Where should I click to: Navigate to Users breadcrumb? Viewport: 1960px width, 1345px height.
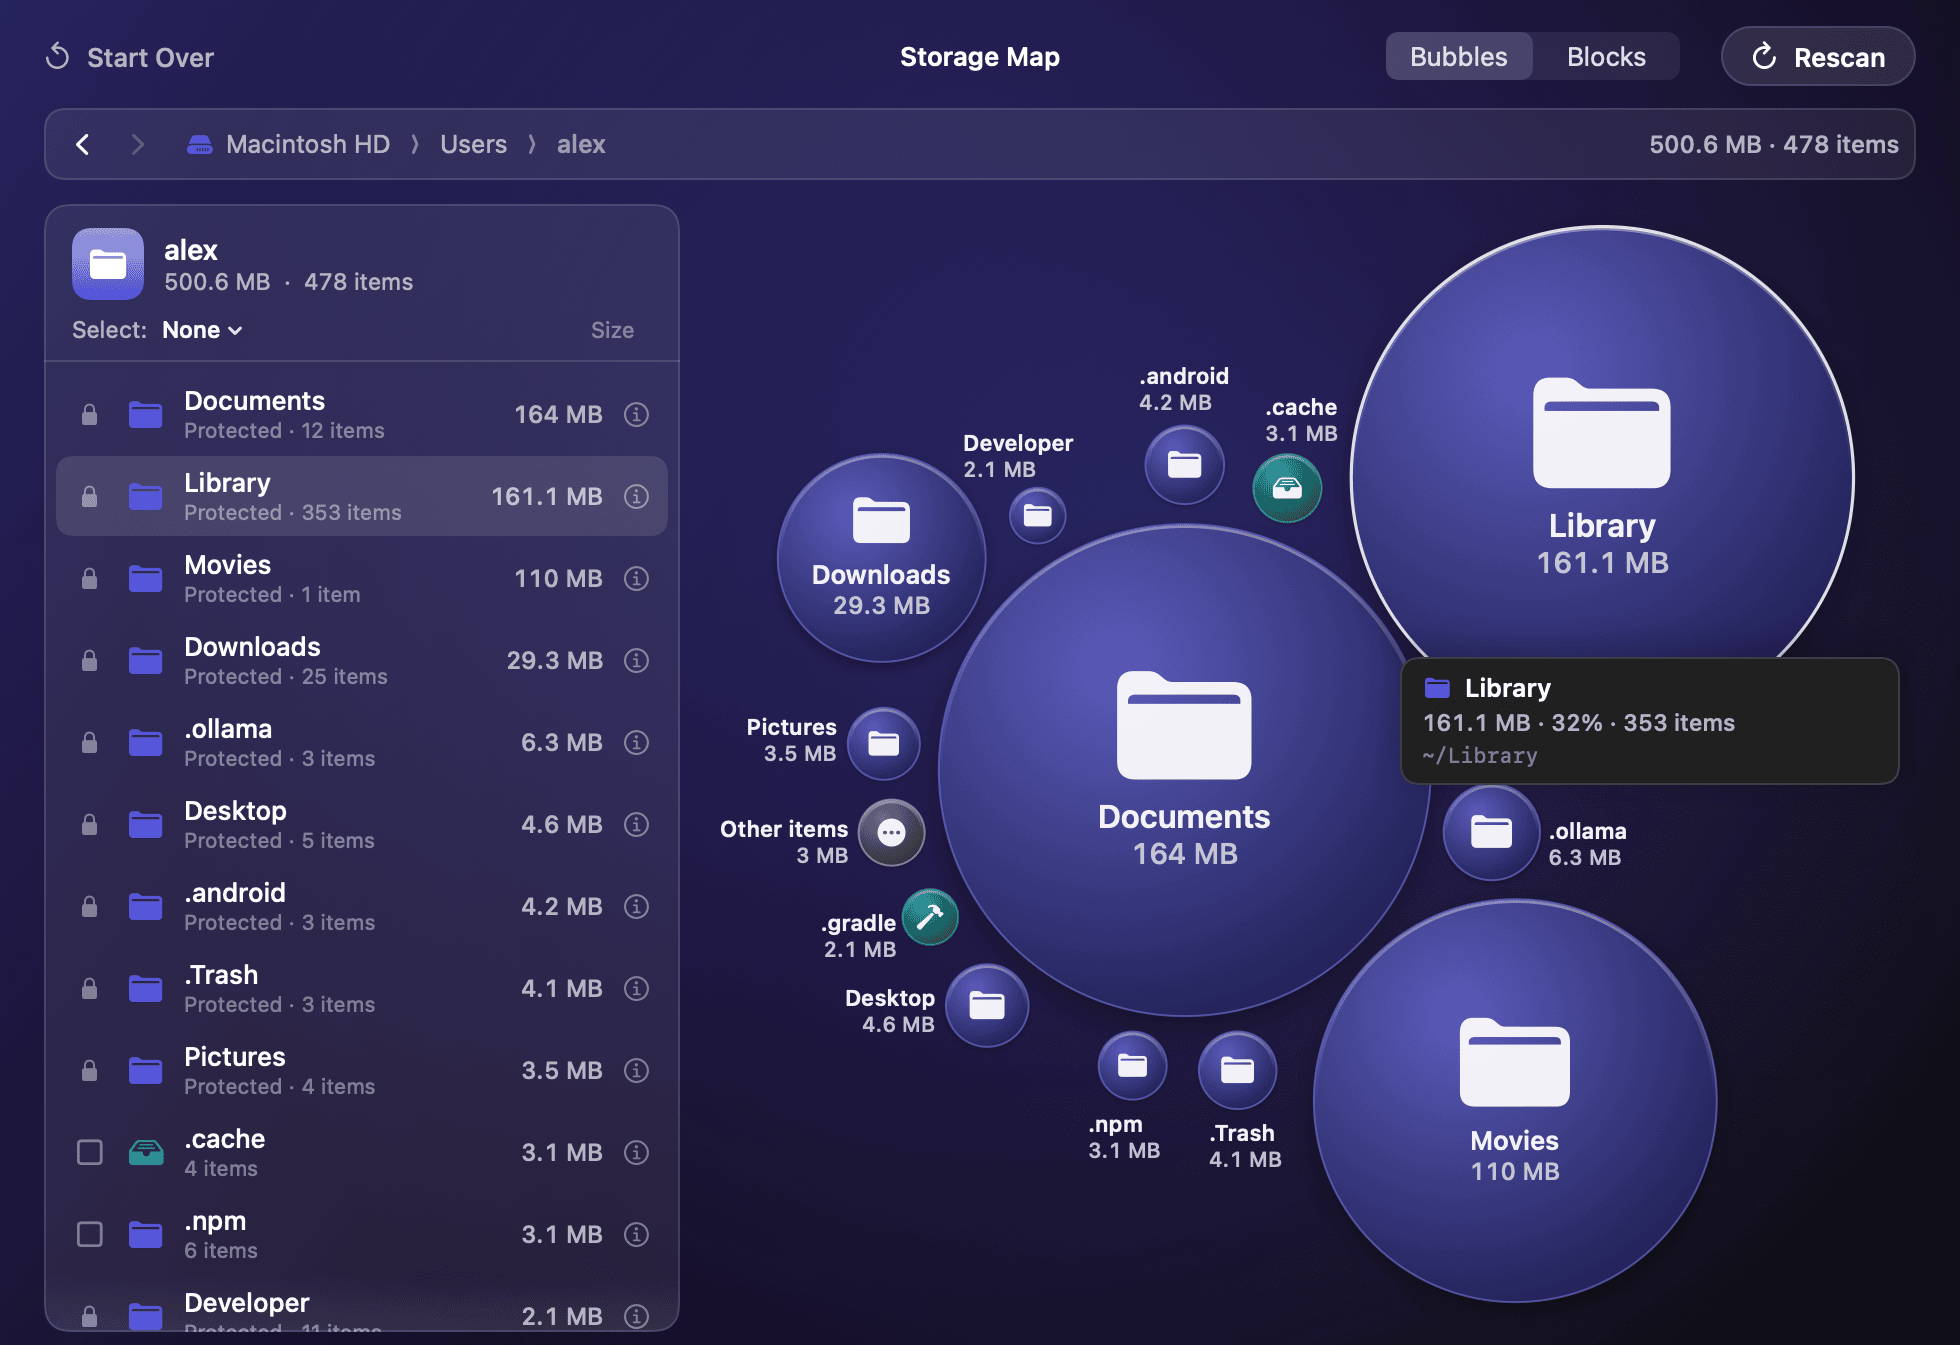[473, 144]
